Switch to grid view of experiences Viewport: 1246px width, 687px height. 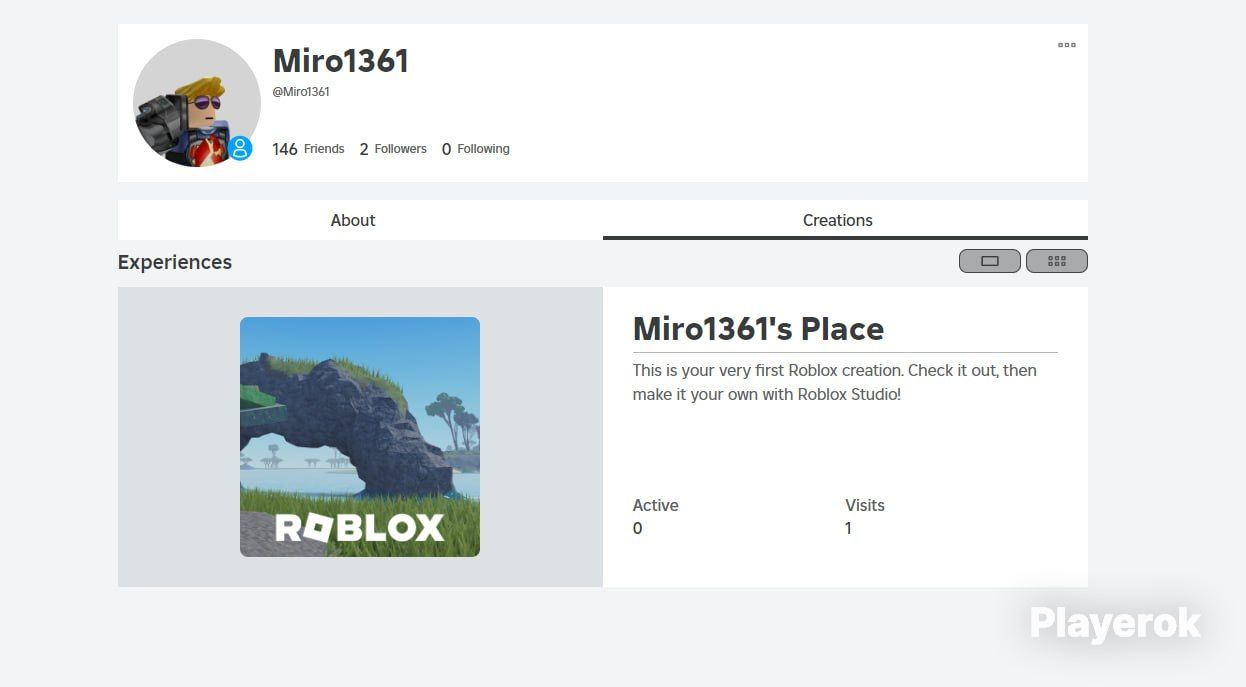pyautogui.click(x=1057, y=261)
